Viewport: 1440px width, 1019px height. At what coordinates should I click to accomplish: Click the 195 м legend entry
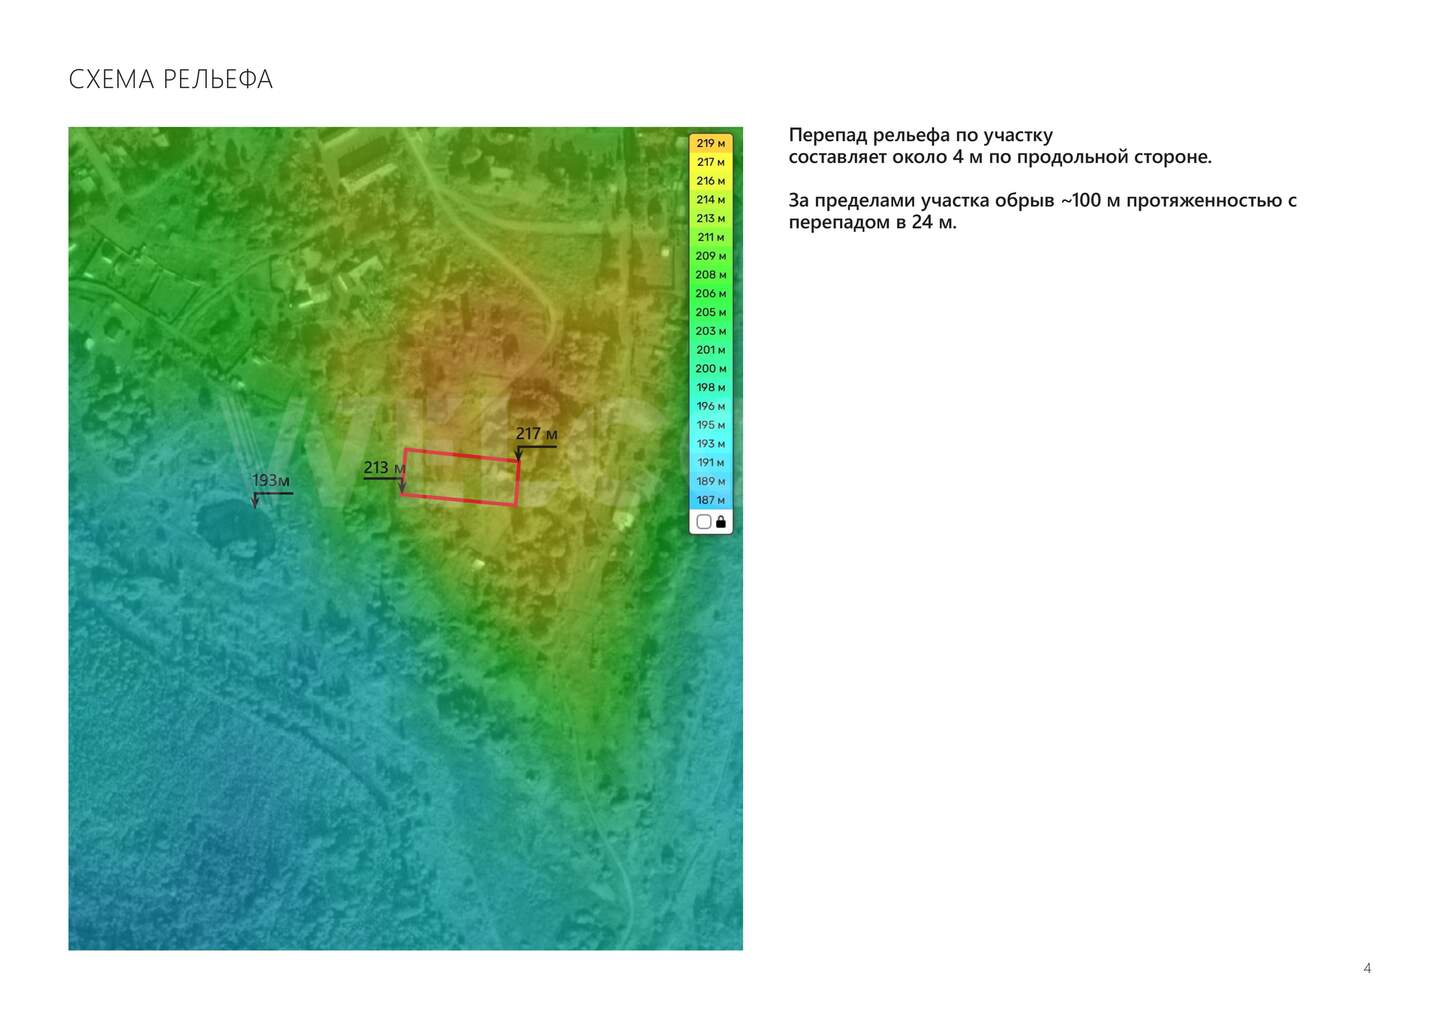tap(711, 425)
